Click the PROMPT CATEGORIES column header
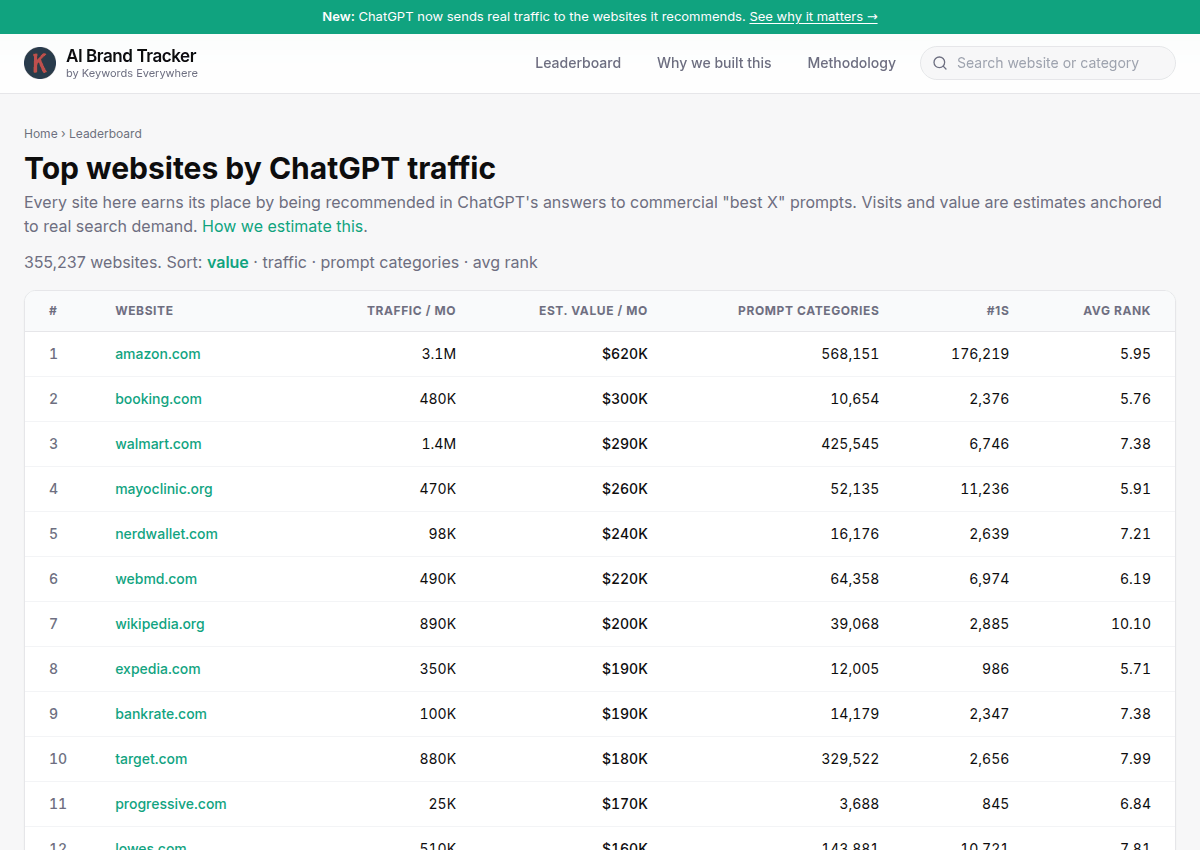Viewport: 1200px width, 850px height. coord(808,311)
